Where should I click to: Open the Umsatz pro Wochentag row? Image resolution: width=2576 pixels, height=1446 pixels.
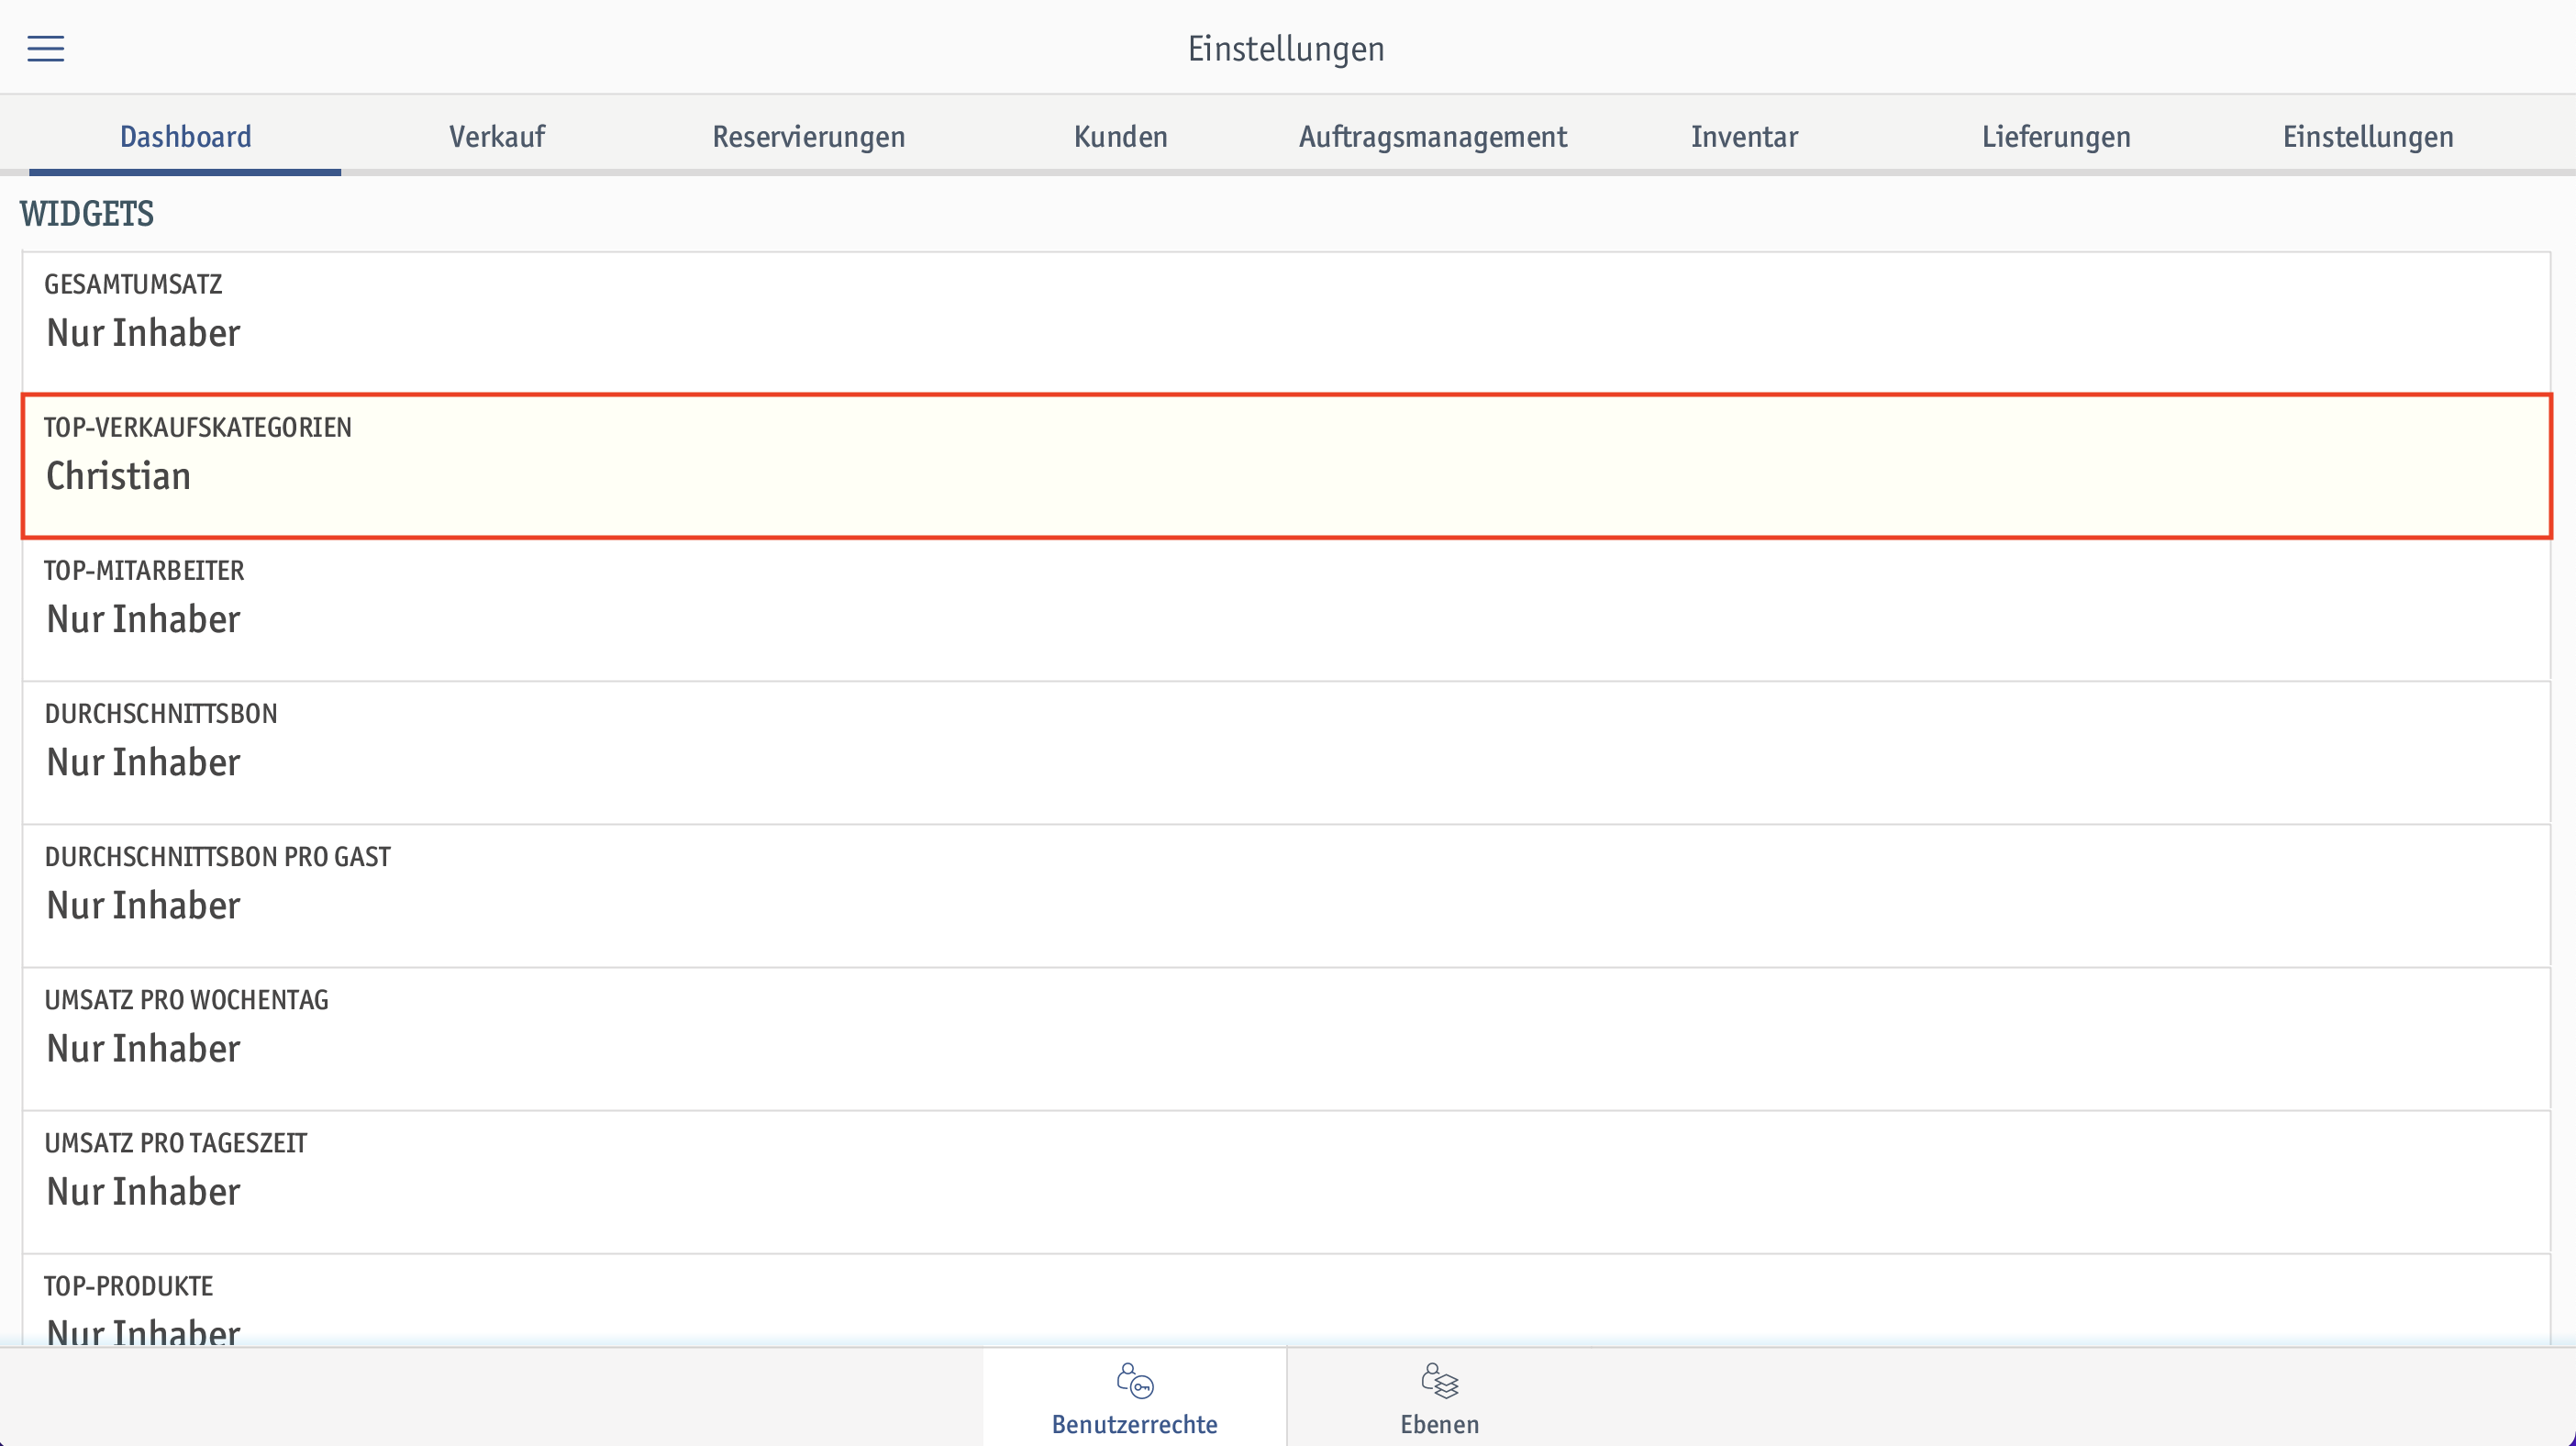(x=1287, y=1038)
